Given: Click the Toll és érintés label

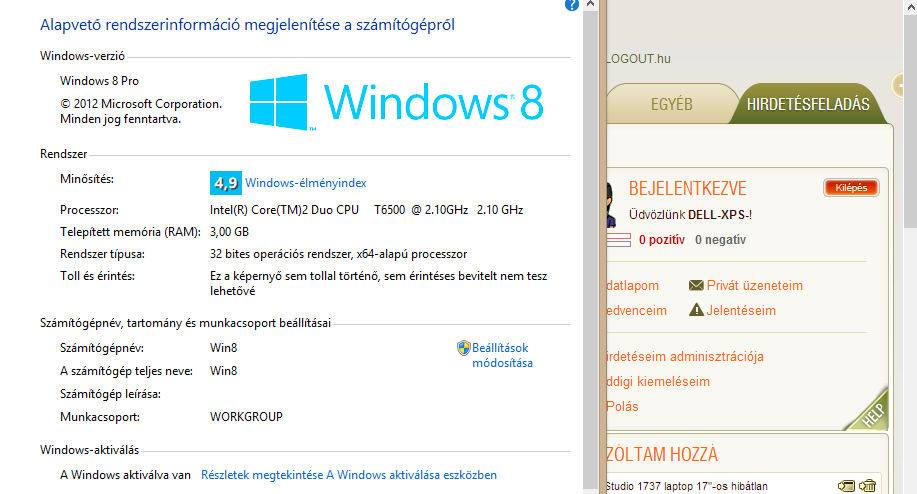Looking at the screenshot, I should click(x=97, y=276).
